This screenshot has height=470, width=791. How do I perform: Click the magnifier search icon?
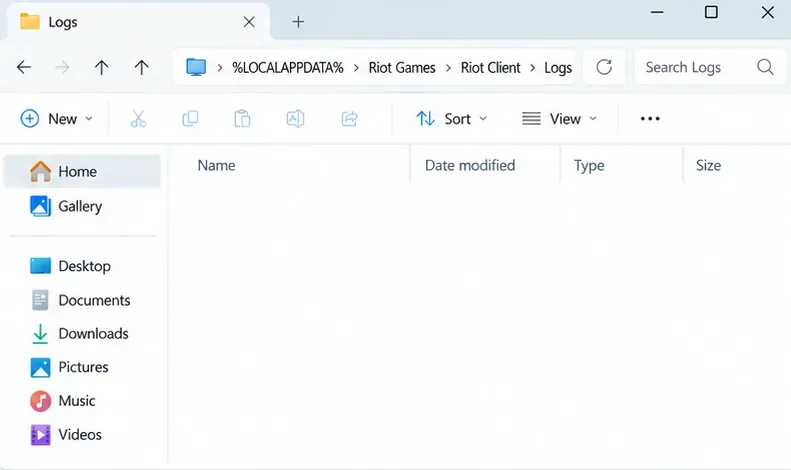point(765,67)
